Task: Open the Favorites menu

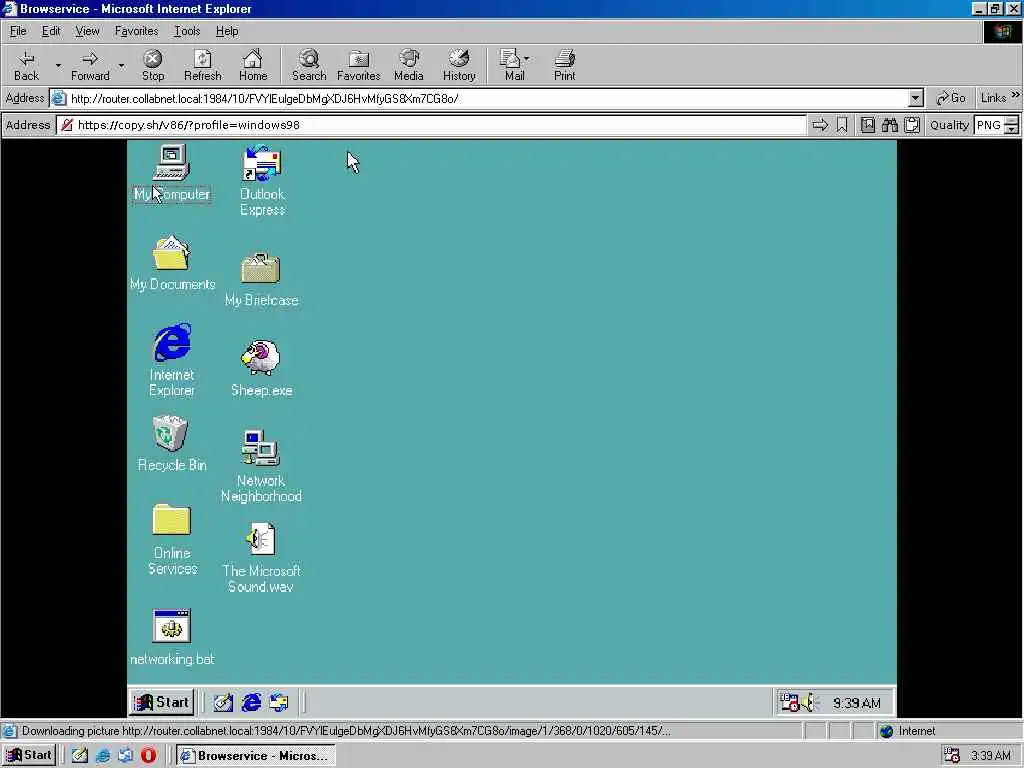Action: 136,31
